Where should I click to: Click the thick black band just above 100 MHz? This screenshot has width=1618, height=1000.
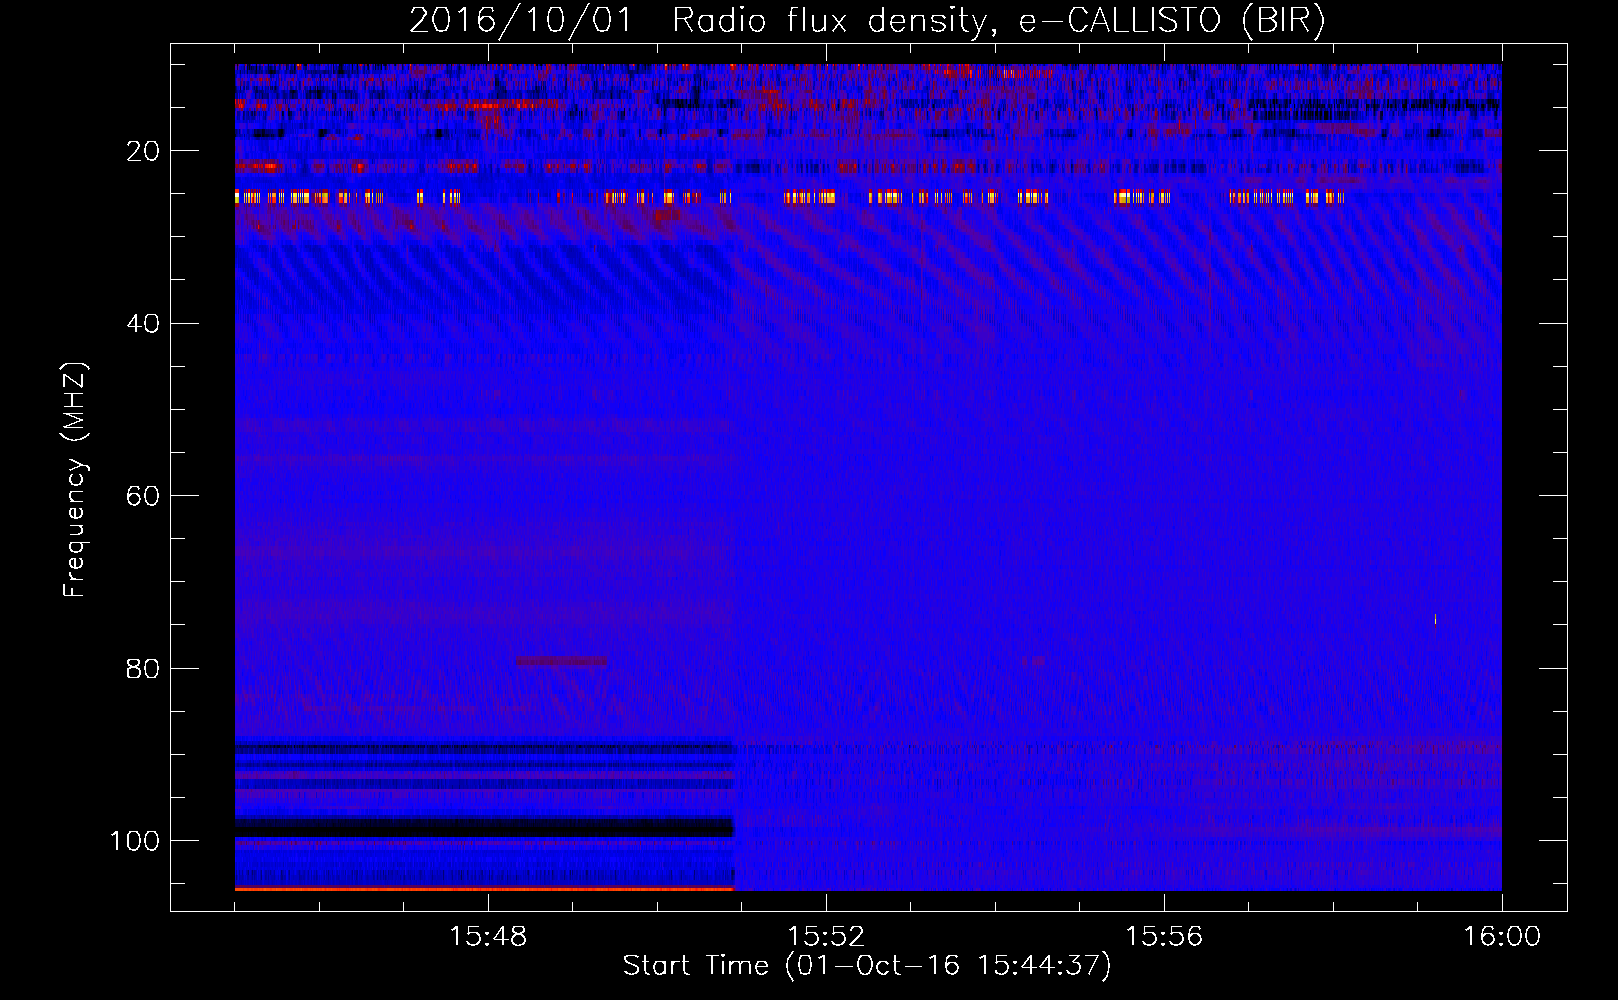484,827
